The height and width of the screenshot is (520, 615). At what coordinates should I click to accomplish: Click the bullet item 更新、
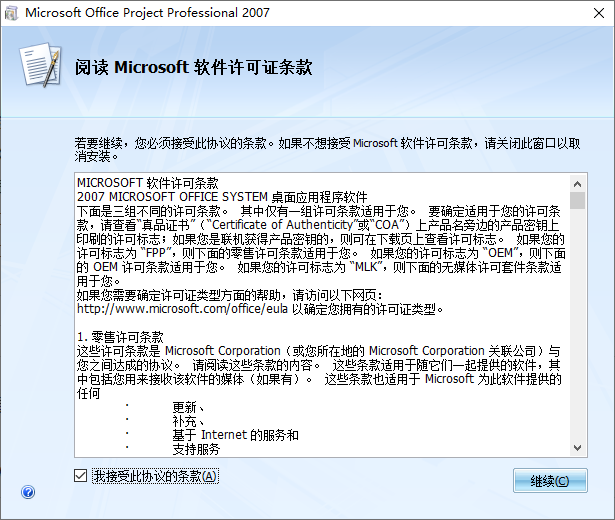pos(188,407)
